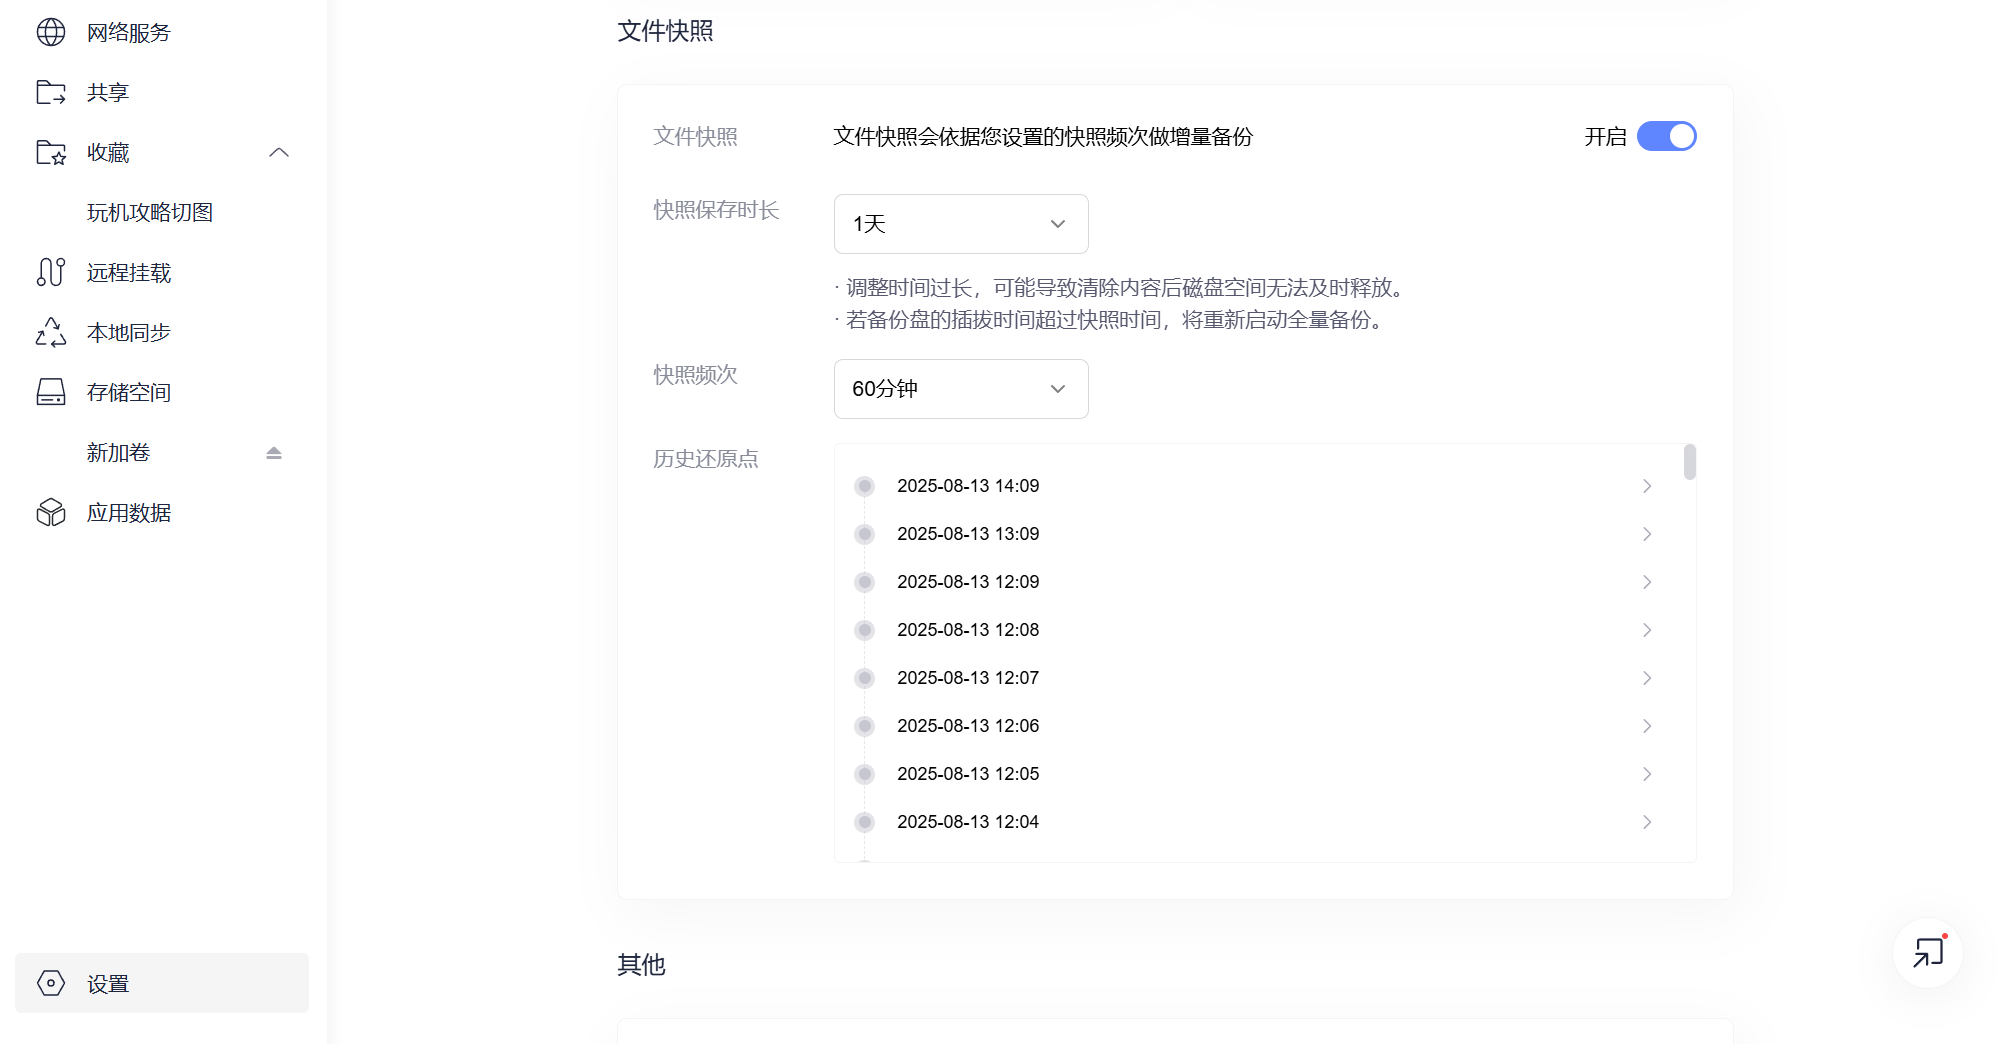Viewport: 2010px width, 1044px height.
Task: Expand the 2025-08-13 12:08 restore point arrow
Action: (x=1647, y=630)
